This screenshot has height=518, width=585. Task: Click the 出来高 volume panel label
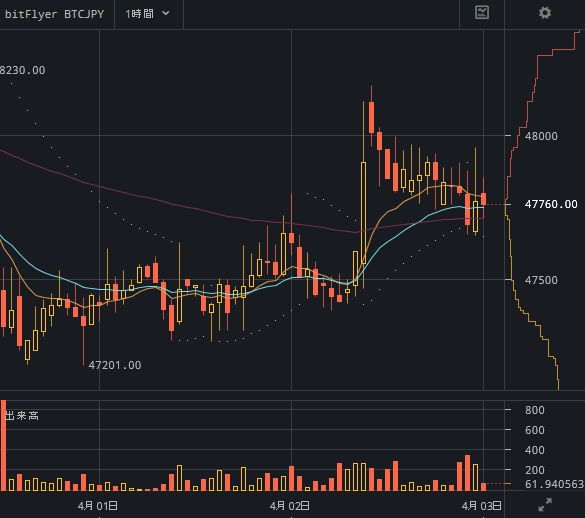(x=22, y=415)
